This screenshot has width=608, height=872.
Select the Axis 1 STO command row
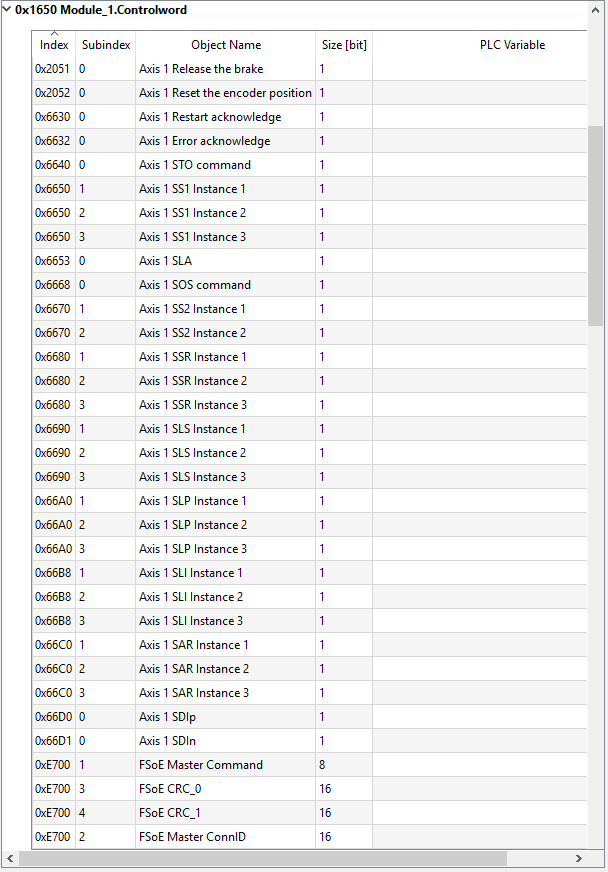tap(309, 165)
